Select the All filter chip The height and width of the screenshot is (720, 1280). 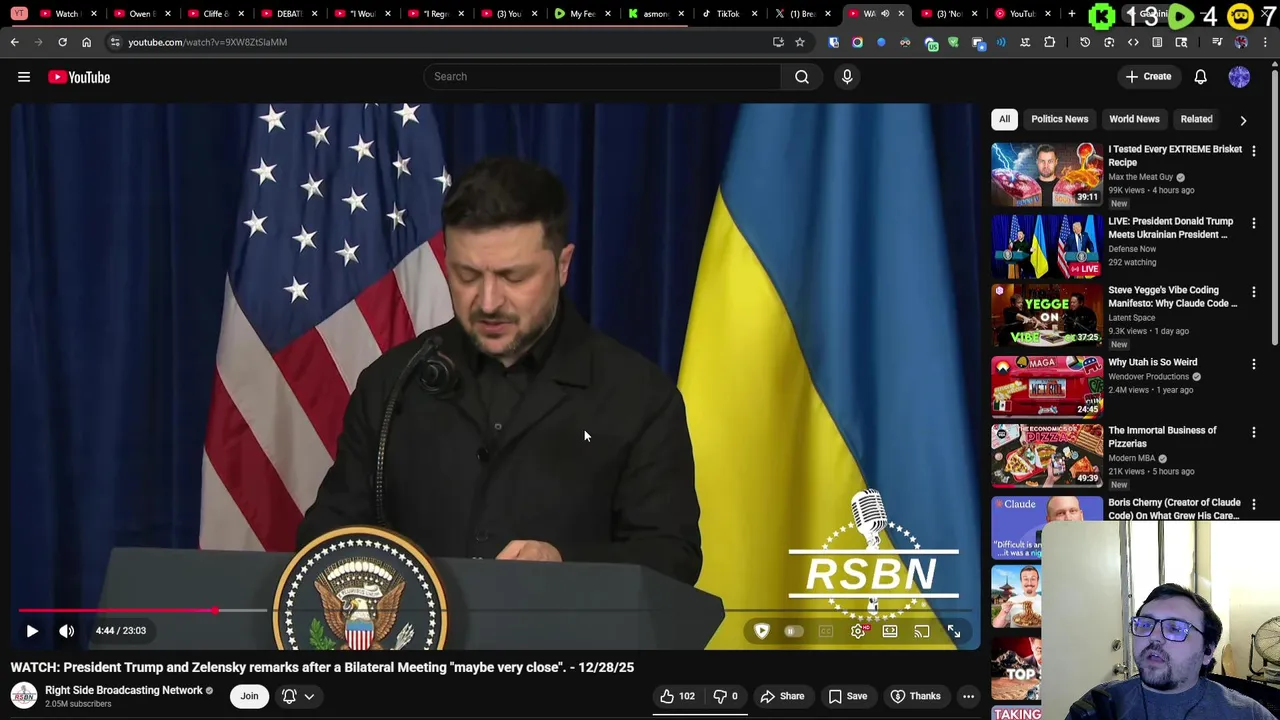1004,119
